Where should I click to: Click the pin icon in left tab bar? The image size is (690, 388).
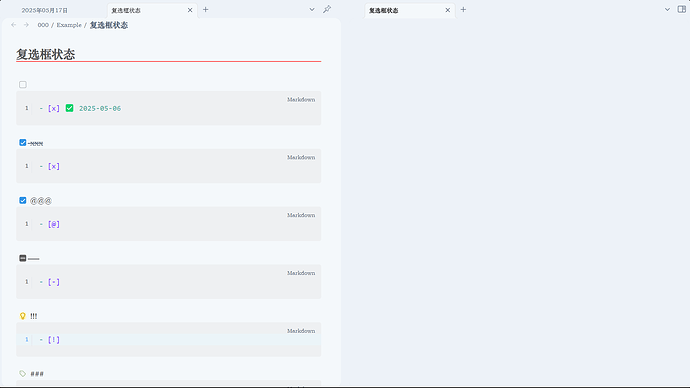(327, 9)
